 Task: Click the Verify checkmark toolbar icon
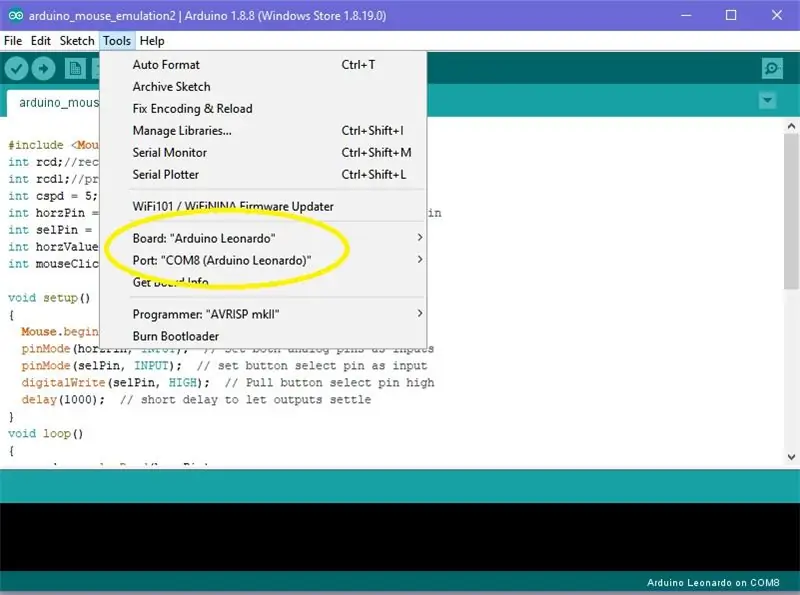point(16,68)
